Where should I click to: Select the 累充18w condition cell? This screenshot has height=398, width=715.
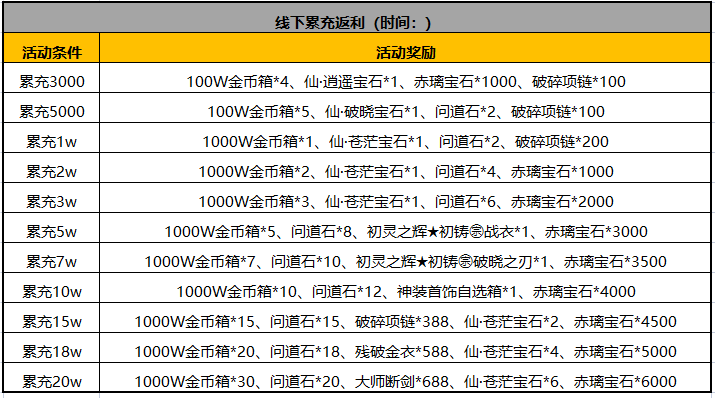point(52,348)
